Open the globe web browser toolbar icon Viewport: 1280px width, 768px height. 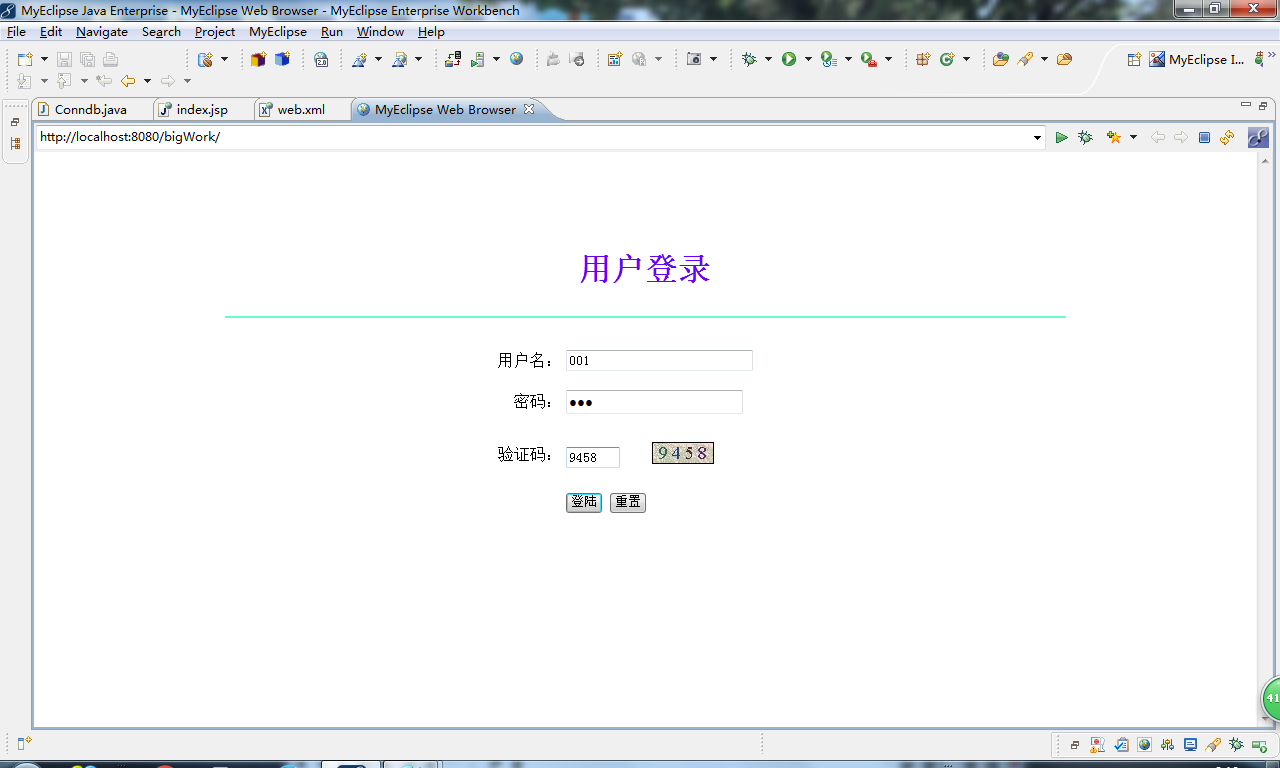pos(516,60)
